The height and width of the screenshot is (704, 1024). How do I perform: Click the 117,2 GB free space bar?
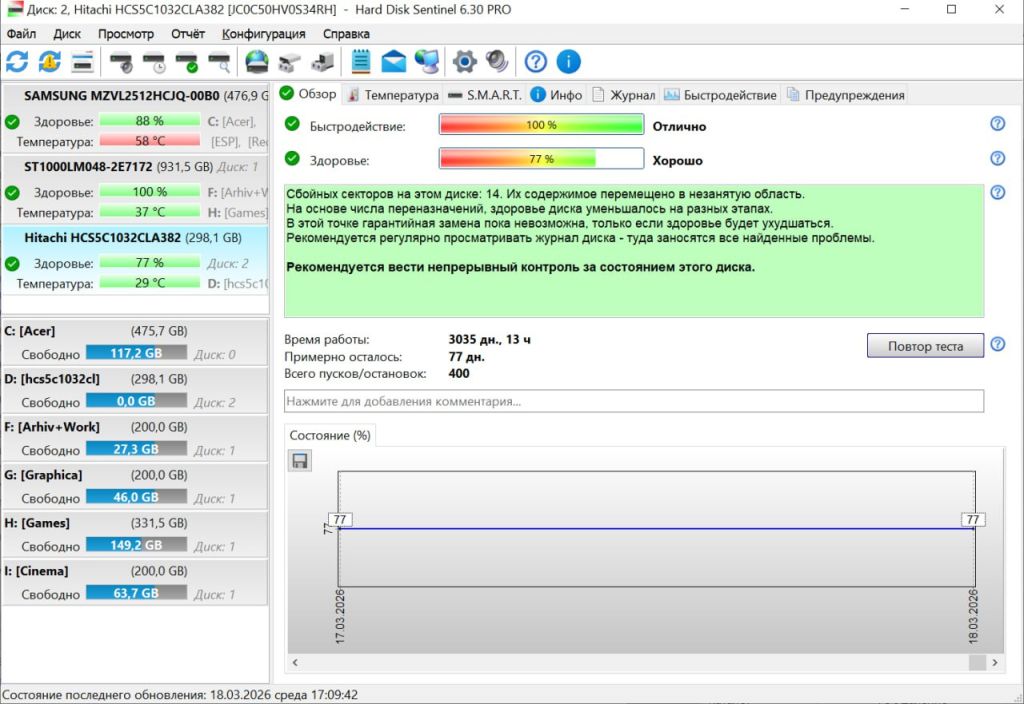(136, 353)
